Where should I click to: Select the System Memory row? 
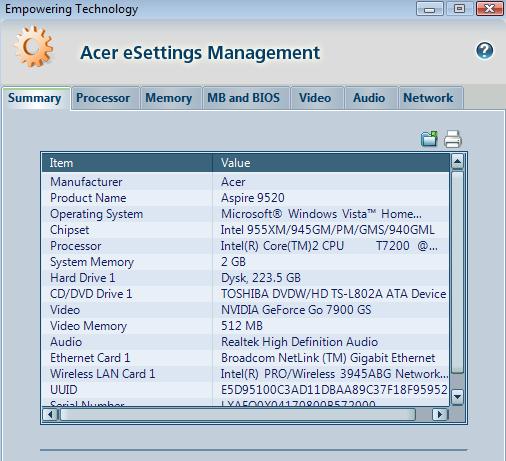click(245, 262)
